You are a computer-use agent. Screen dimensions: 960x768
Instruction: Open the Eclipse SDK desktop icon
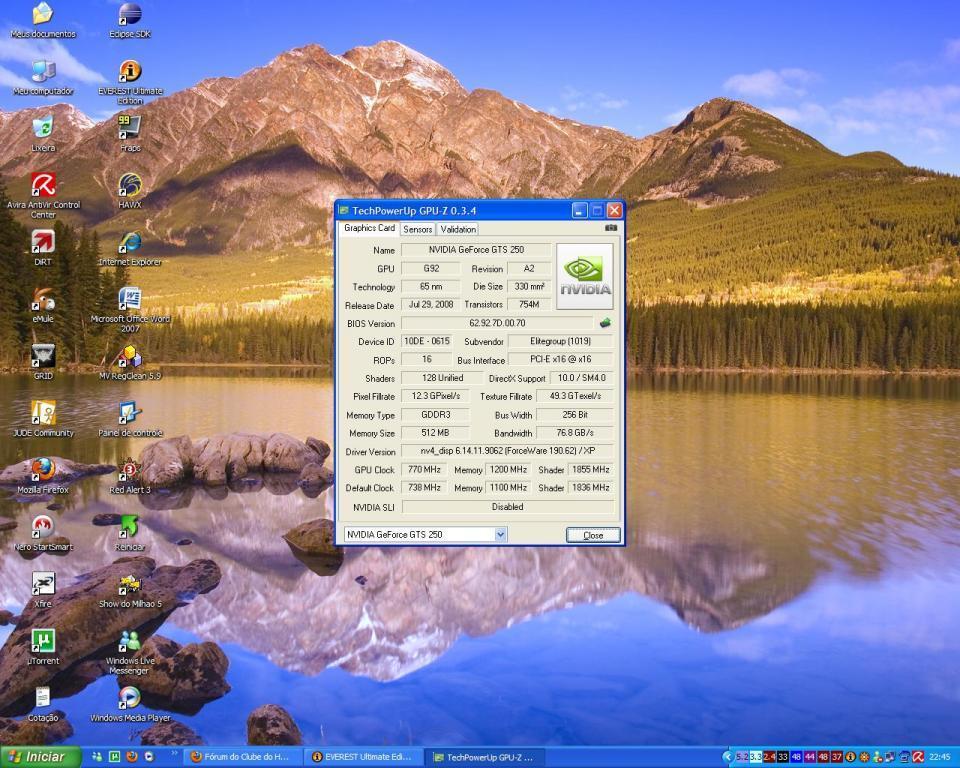point(130,15)
